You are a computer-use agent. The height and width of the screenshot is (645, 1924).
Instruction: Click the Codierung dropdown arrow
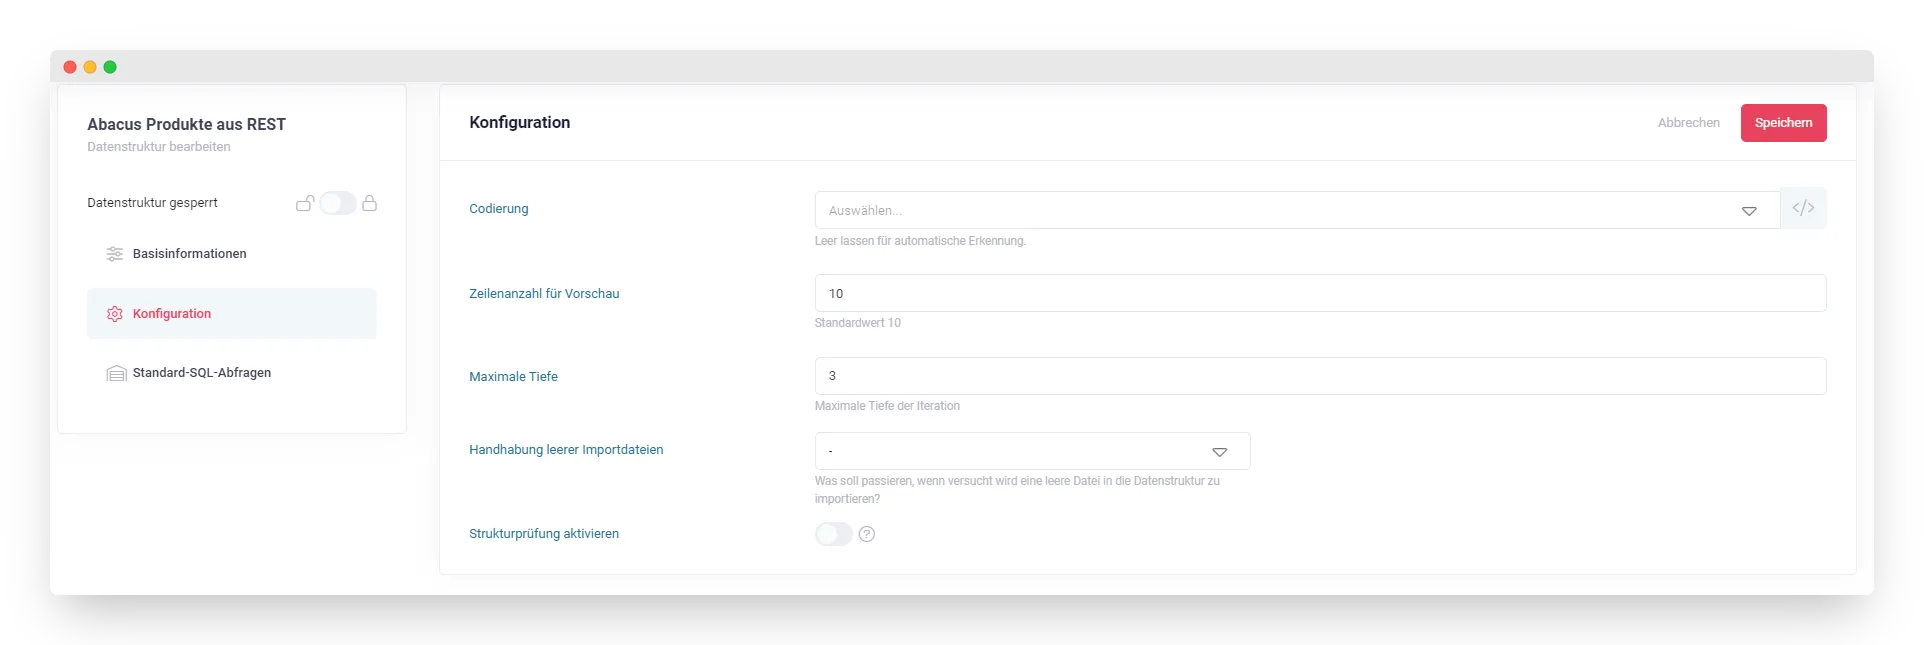(1749, 211)
